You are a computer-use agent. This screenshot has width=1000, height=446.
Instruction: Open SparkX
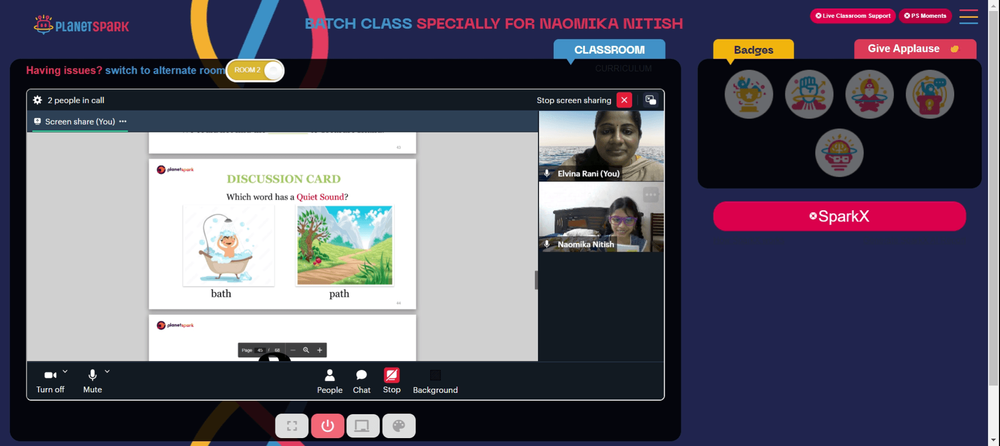pos(839,216)
